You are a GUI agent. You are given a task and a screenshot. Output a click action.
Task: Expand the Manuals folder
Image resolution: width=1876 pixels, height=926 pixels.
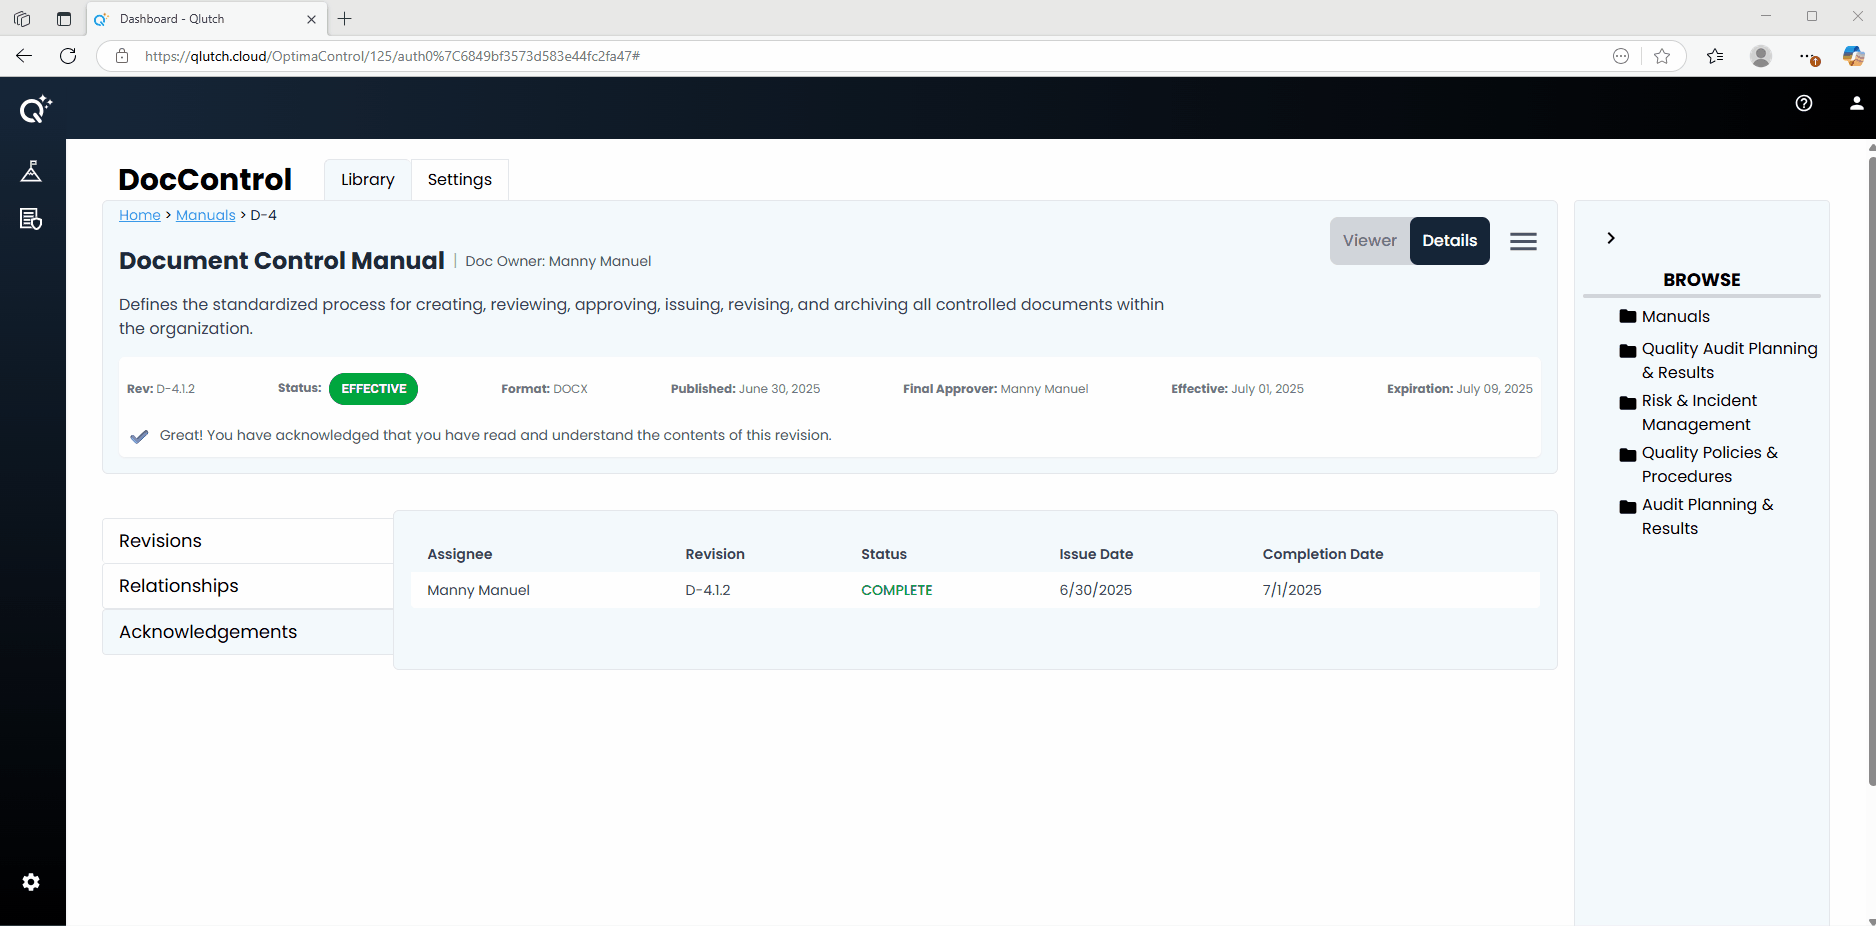(x=1675, y=316)
